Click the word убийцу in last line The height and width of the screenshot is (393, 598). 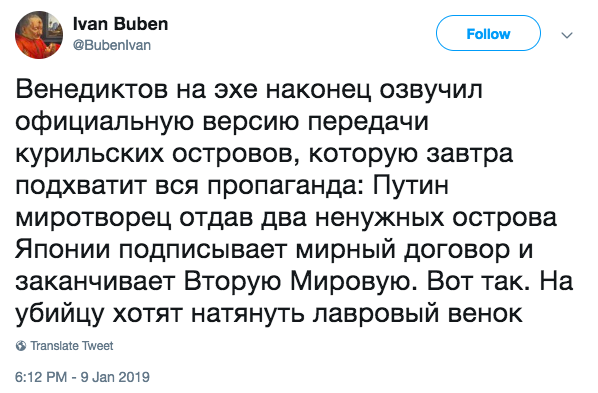click(59, 314)
